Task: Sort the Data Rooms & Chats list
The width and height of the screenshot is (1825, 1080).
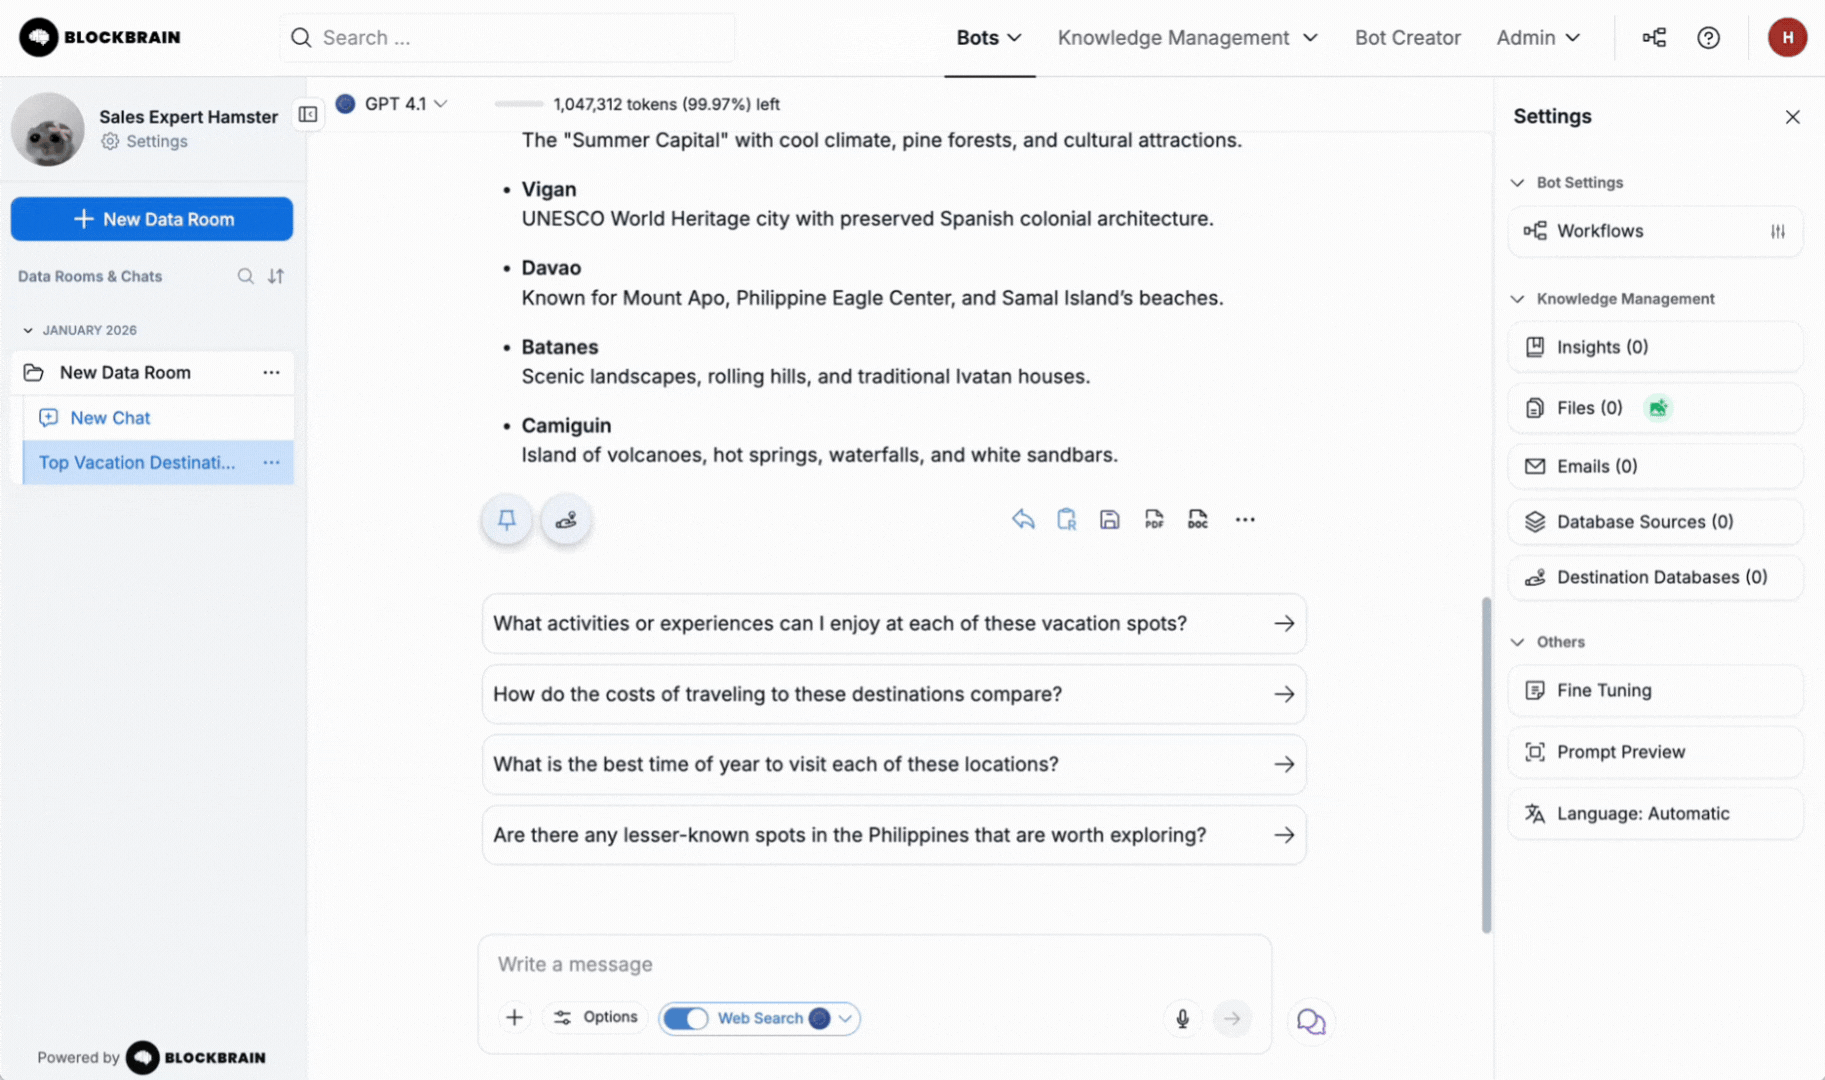Action: click(276, 276)
